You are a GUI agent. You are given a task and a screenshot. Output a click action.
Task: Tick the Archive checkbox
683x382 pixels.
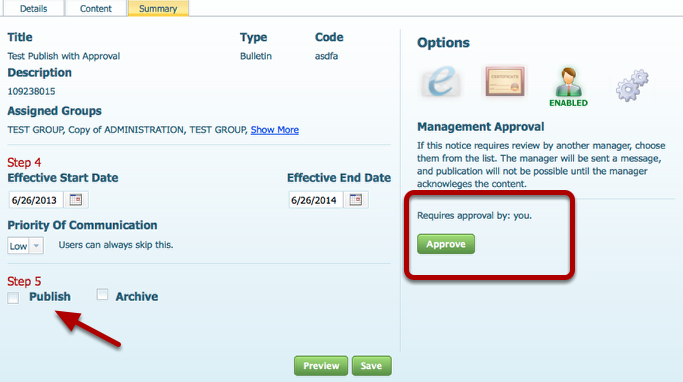point(102,294)
